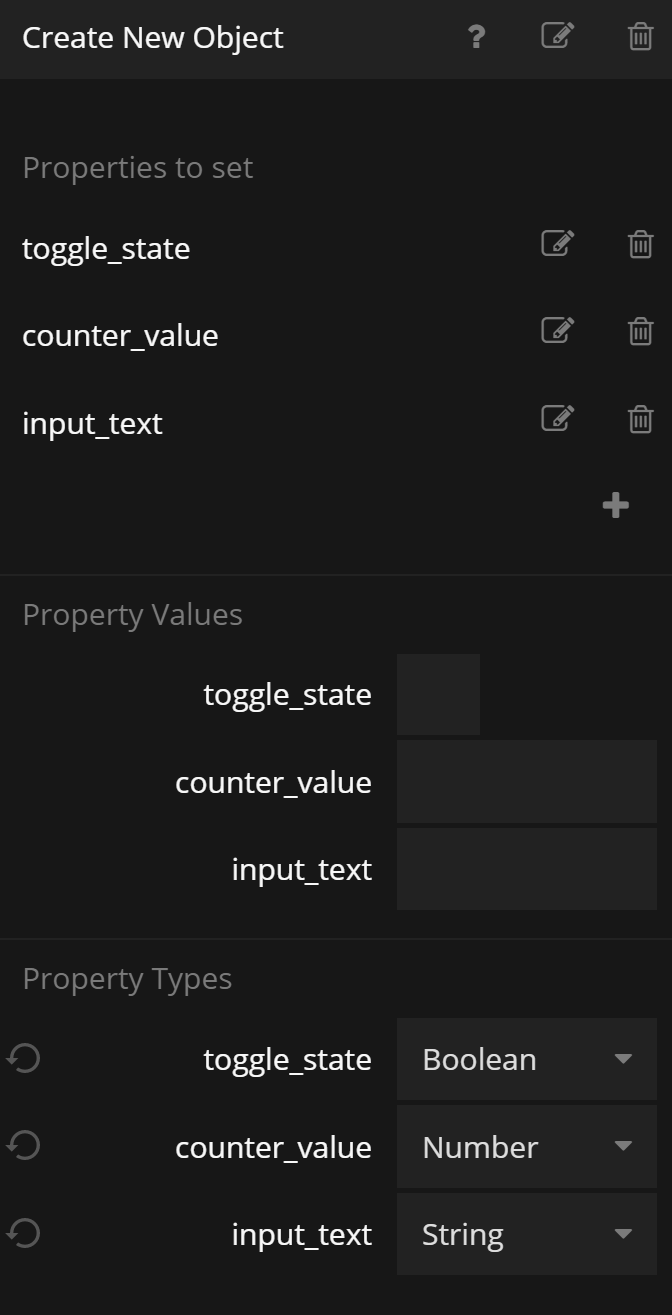The image size is (672, 1315).
Task: Delete the Create New Object node
Action: pos(640,38)
